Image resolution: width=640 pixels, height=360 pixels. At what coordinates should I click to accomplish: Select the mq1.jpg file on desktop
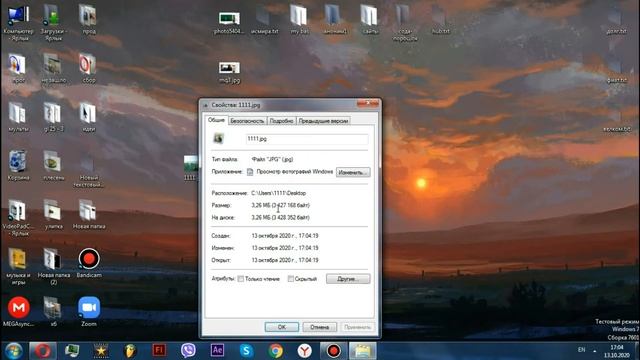click(229, 68)
